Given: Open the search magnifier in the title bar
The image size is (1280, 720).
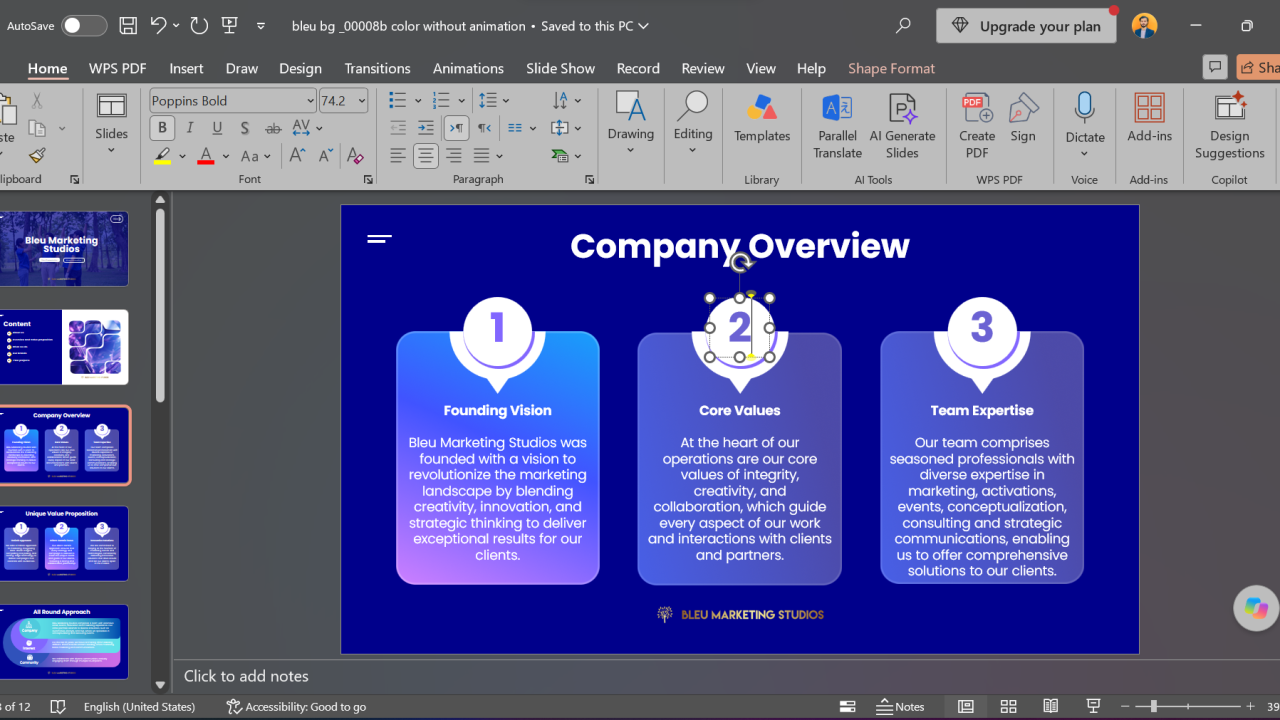Looking at the screenshot, I should [x=903, y=26].
